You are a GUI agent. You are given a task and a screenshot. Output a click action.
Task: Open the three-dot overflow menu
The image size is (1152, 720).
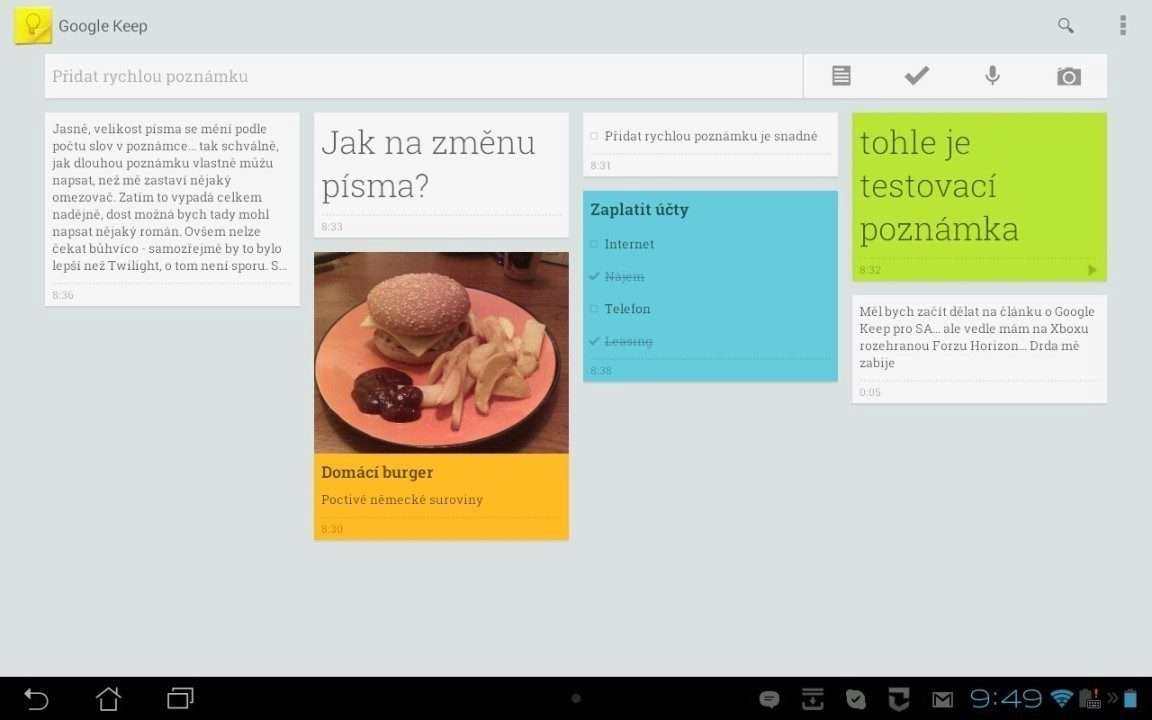click(1123, 25)
